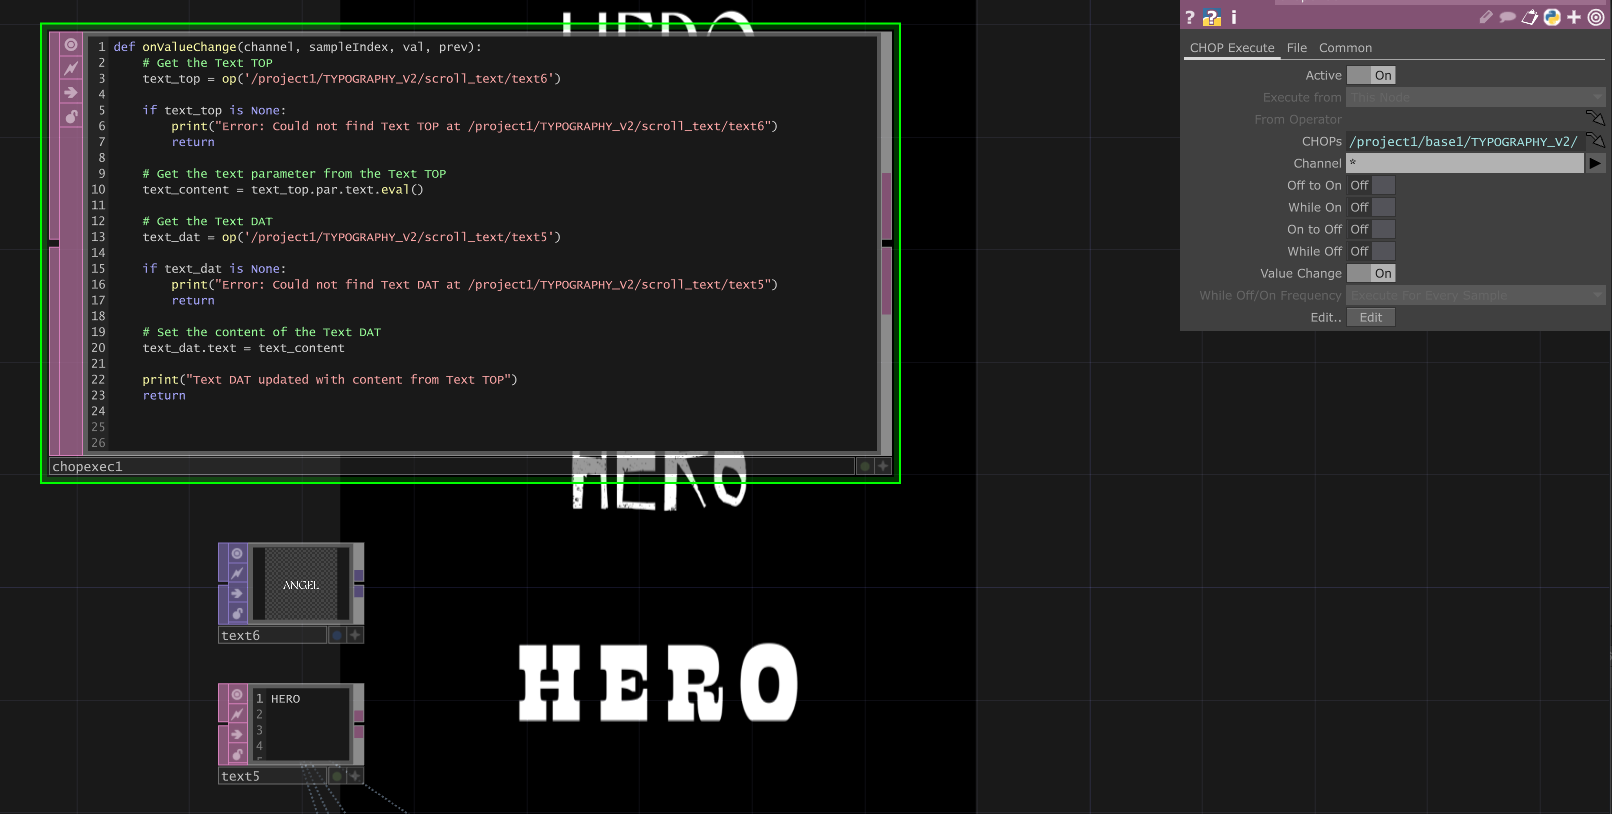Open Channel parameter arrow menu
1612x814 pixels.
(1595, 164)
